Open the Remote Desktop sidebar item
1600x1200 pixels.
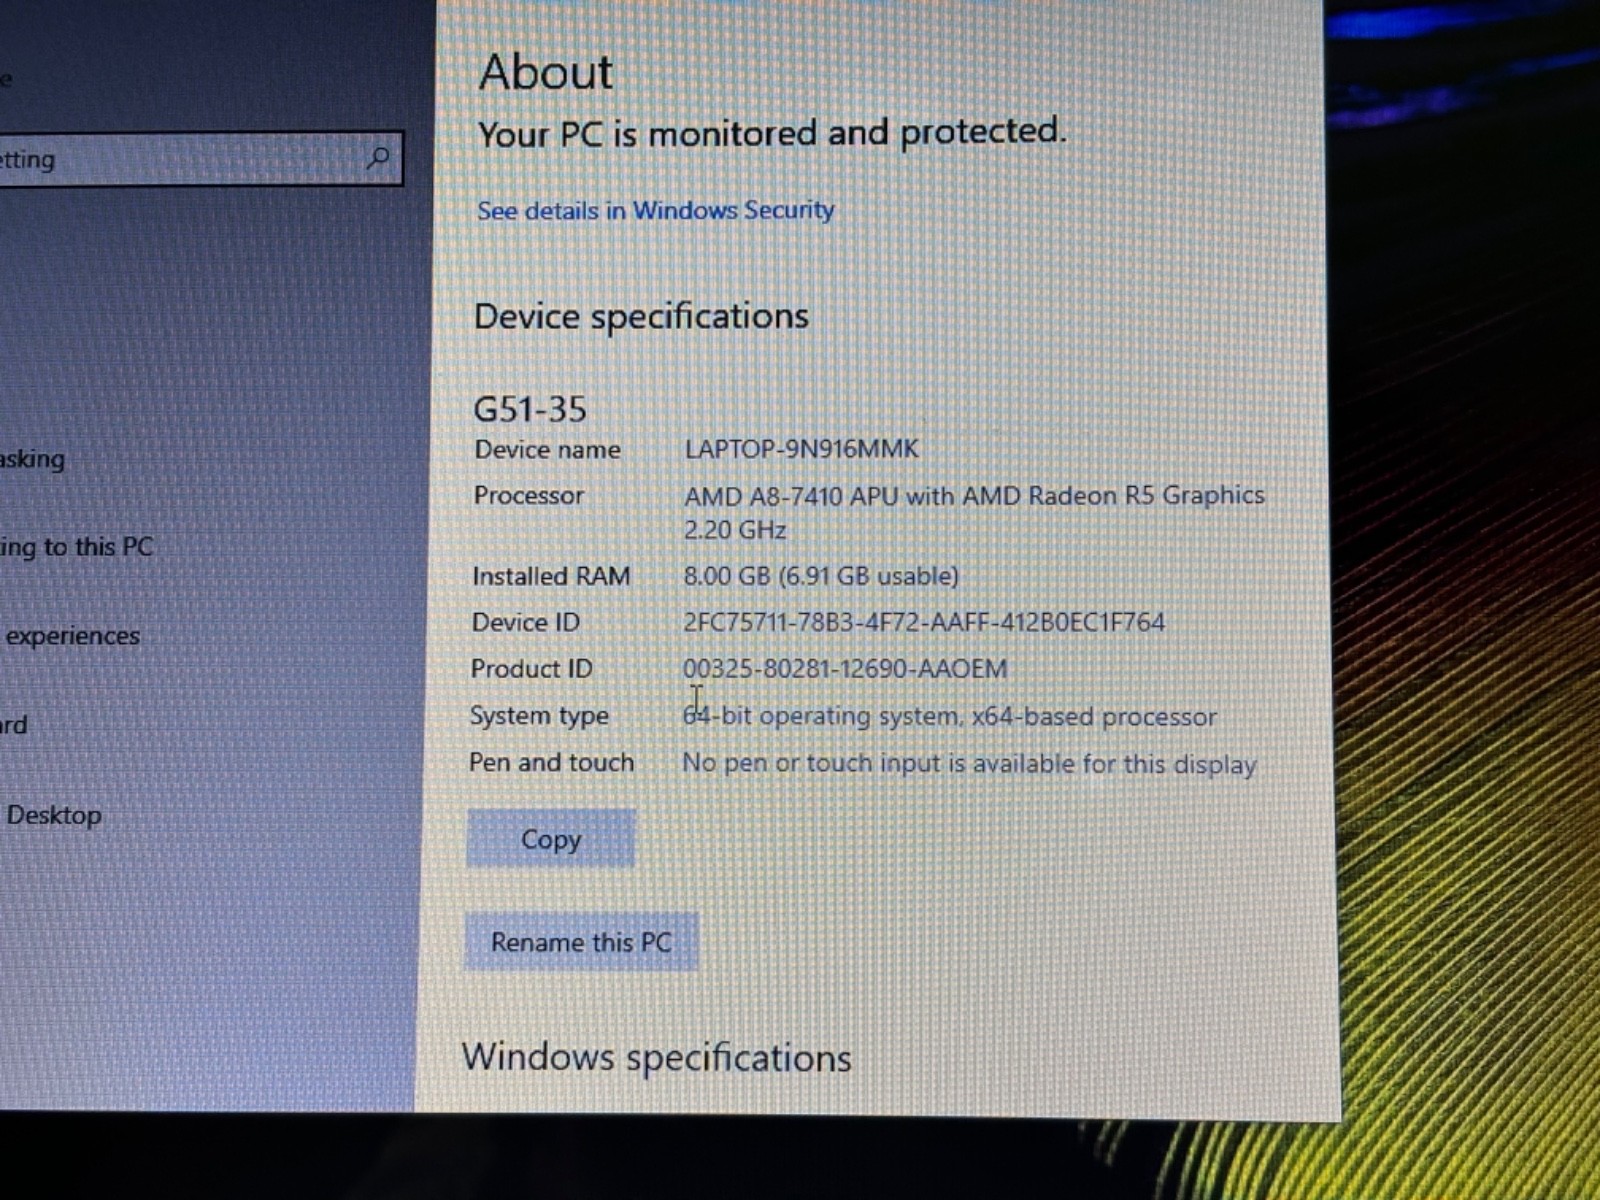(x=53, y=815)
